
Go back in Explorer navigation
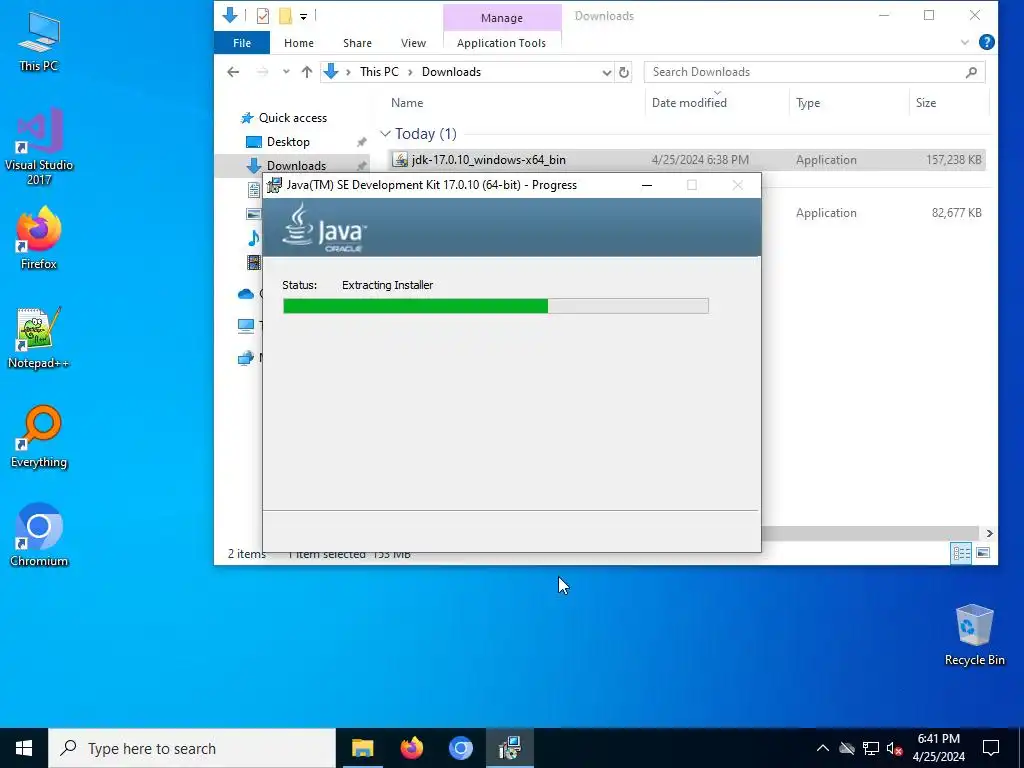click(x=233, y=72)
